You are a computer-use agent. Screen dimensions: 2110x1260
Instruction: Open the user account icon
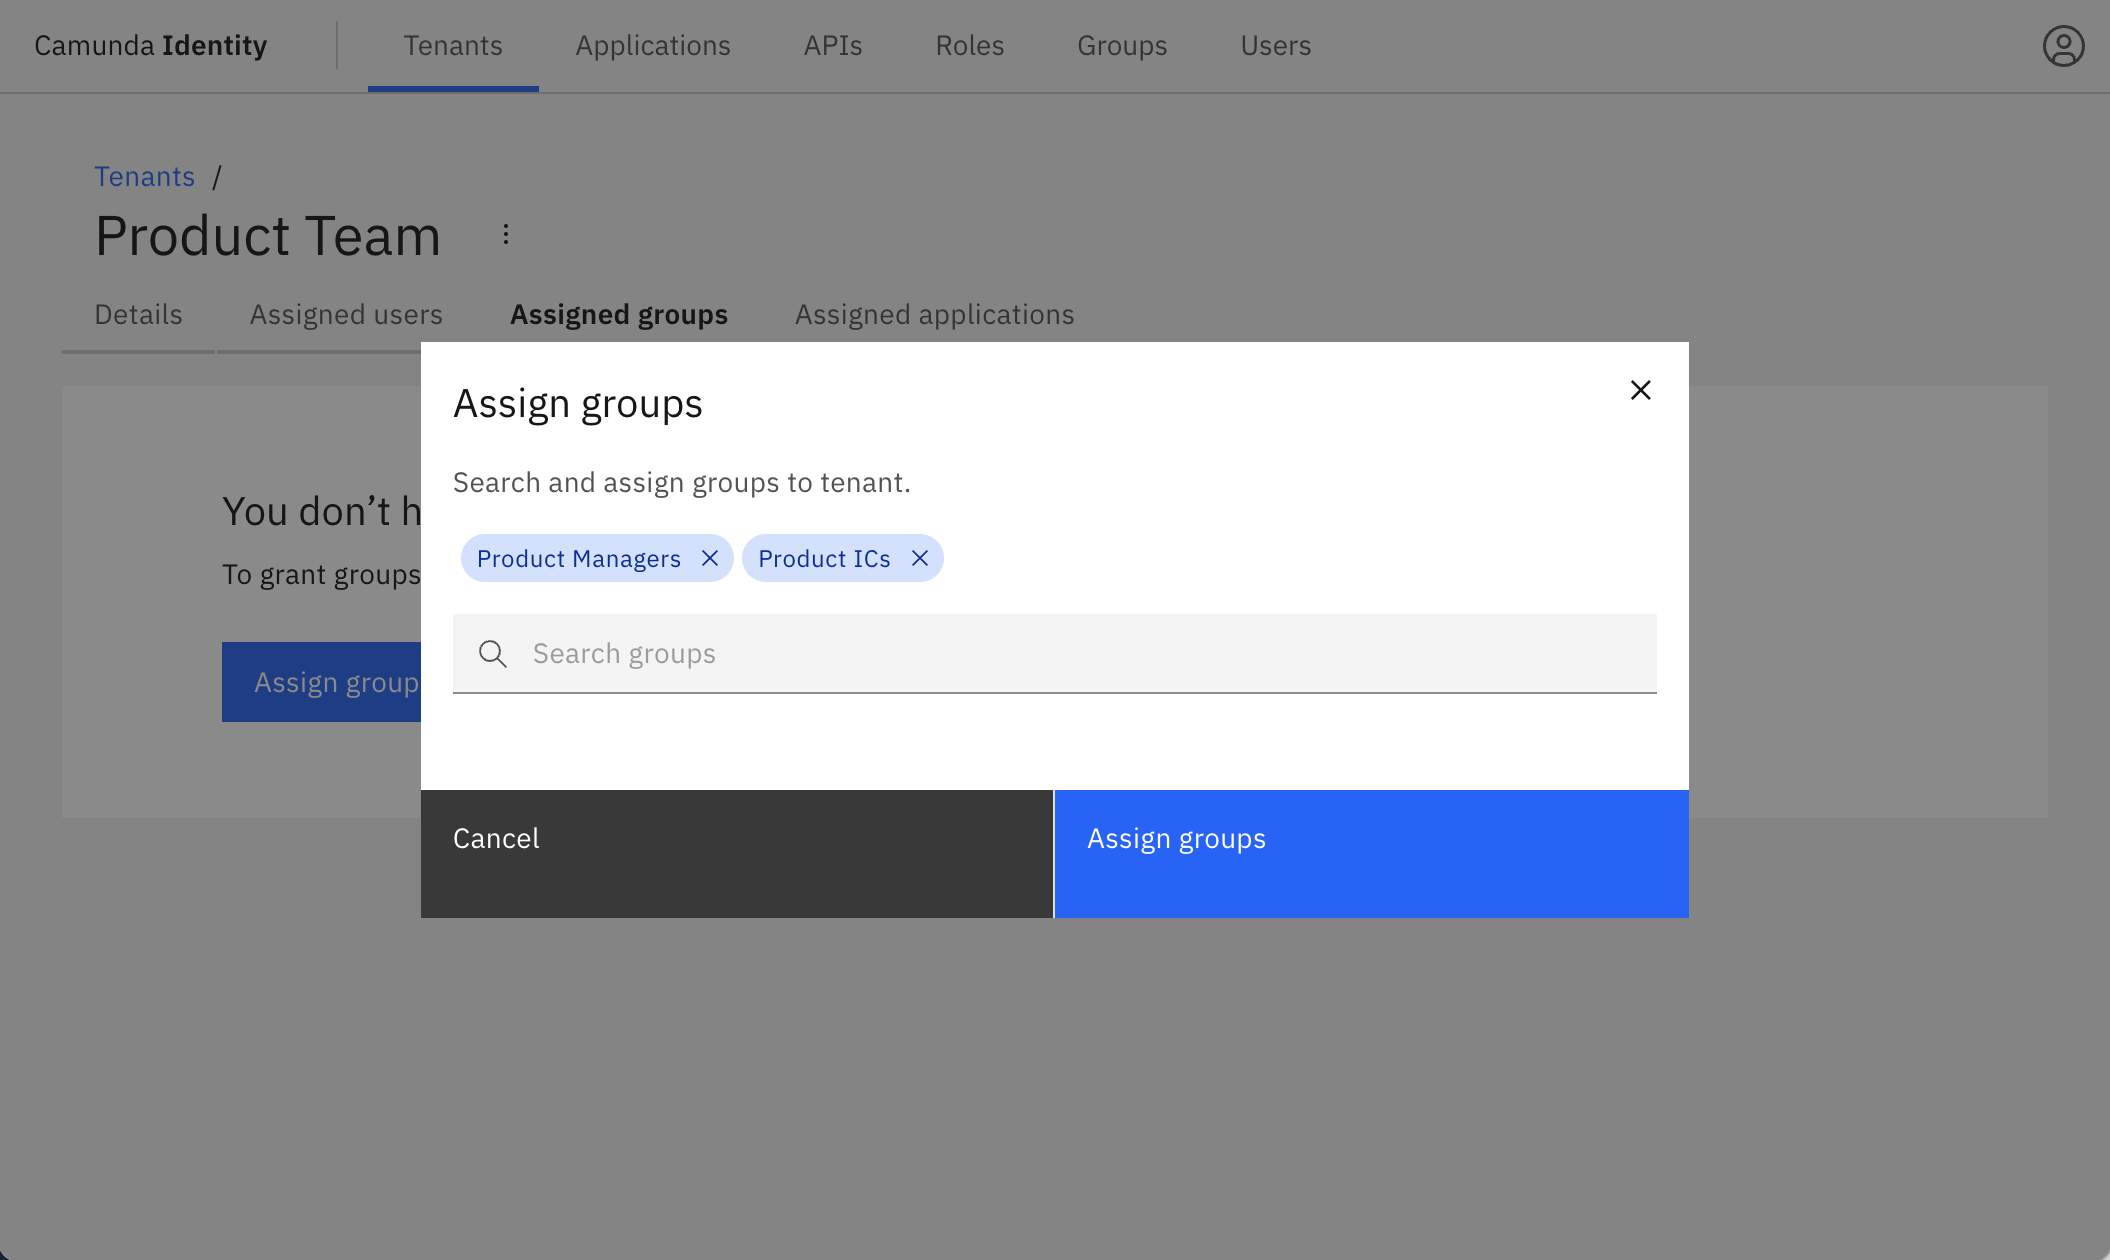pyautogui.click(x=2063, y=45)
